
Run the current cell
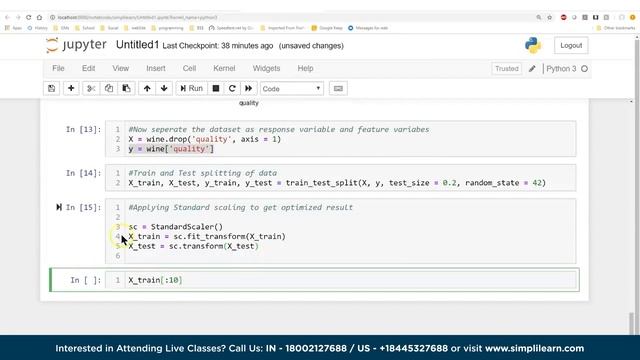191,89
